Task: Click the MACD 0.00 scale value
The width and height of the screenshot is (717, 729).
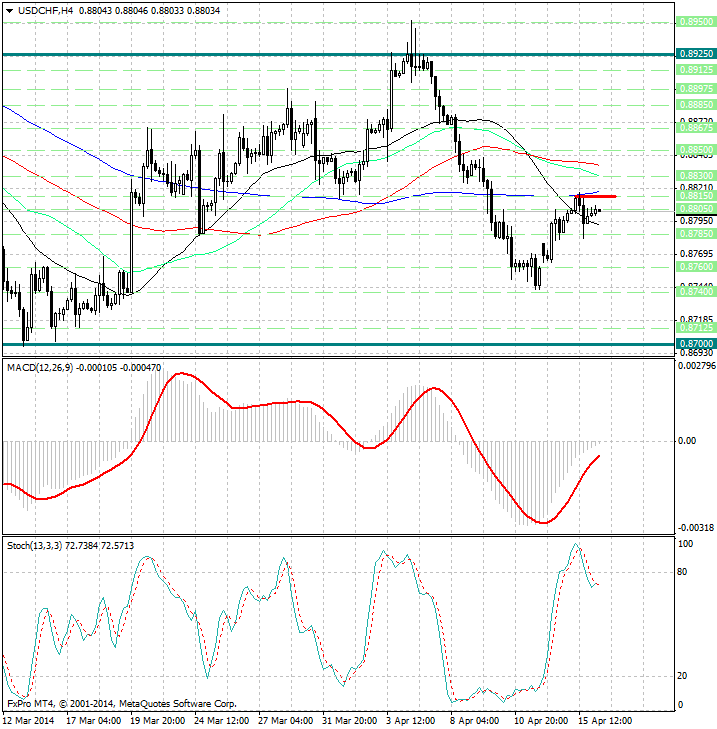Action: coord(688,441)
